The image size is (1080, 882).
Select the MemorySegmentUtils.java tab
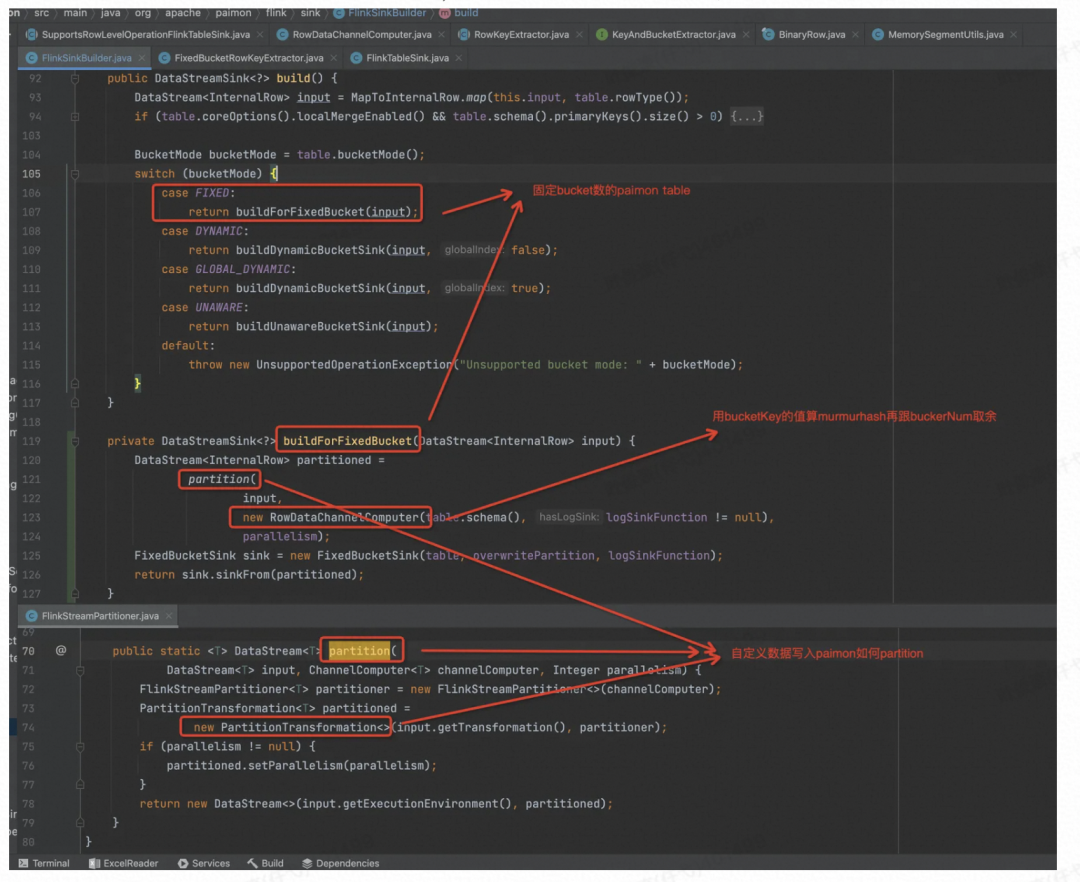tap(945, 35)
